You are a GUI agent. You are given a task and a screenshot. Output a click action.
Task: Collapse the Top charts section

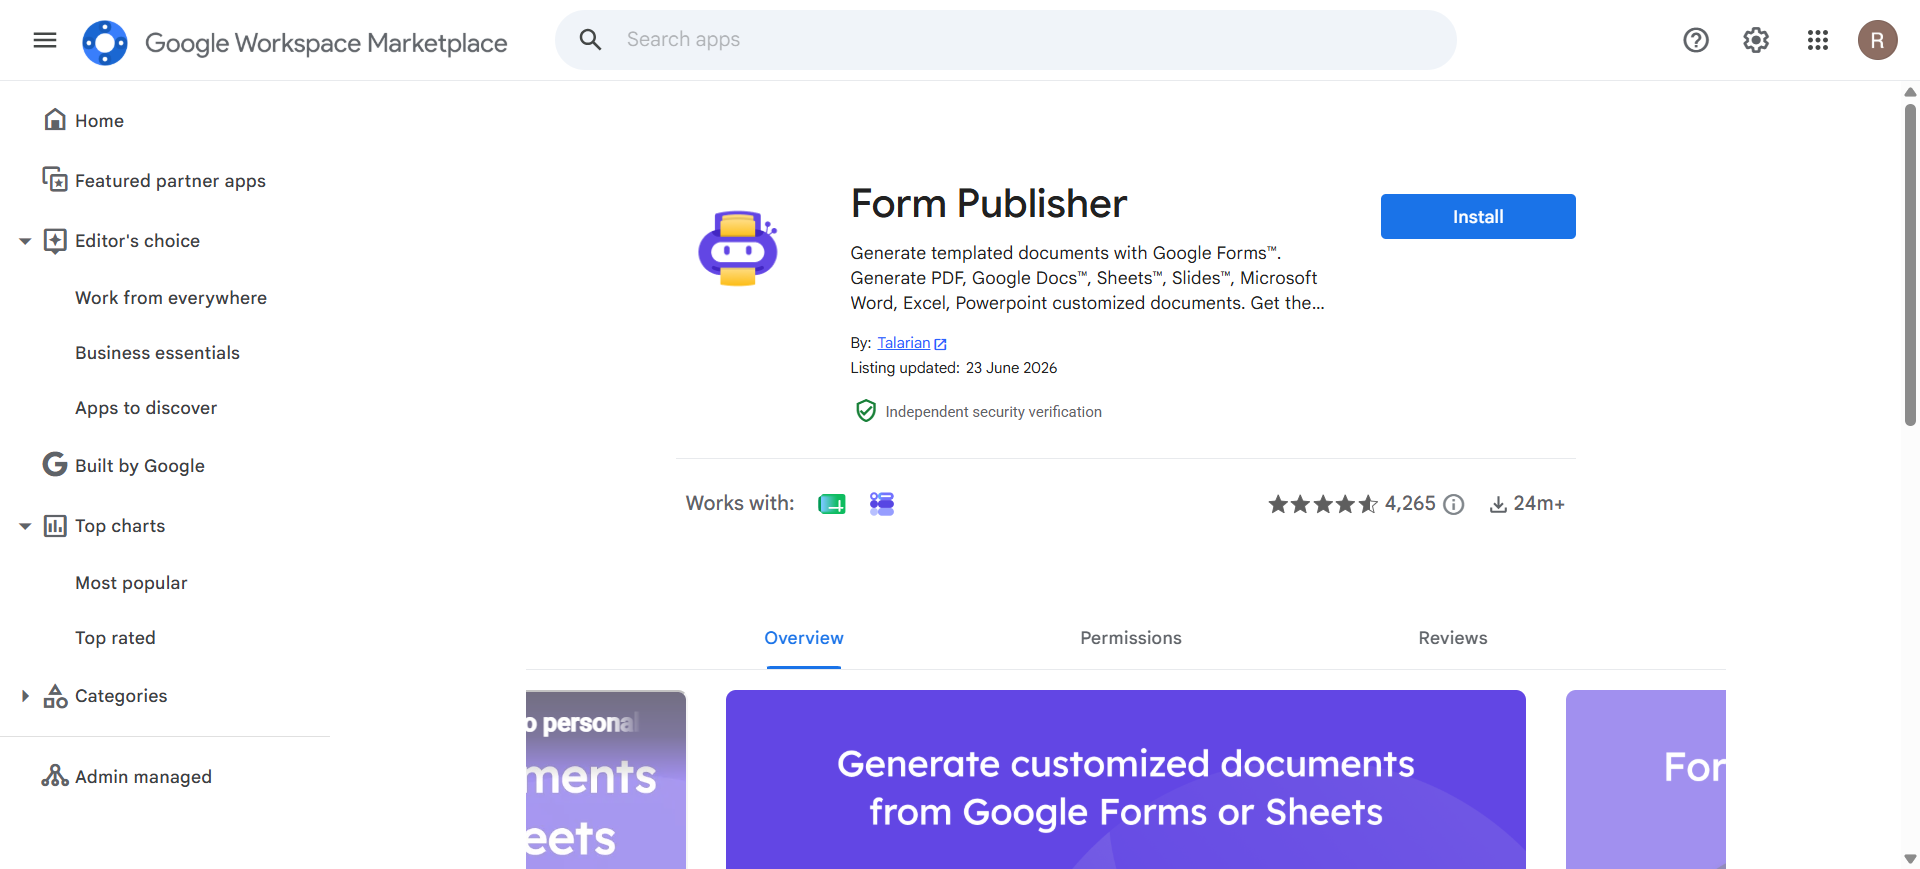[25, 526]
